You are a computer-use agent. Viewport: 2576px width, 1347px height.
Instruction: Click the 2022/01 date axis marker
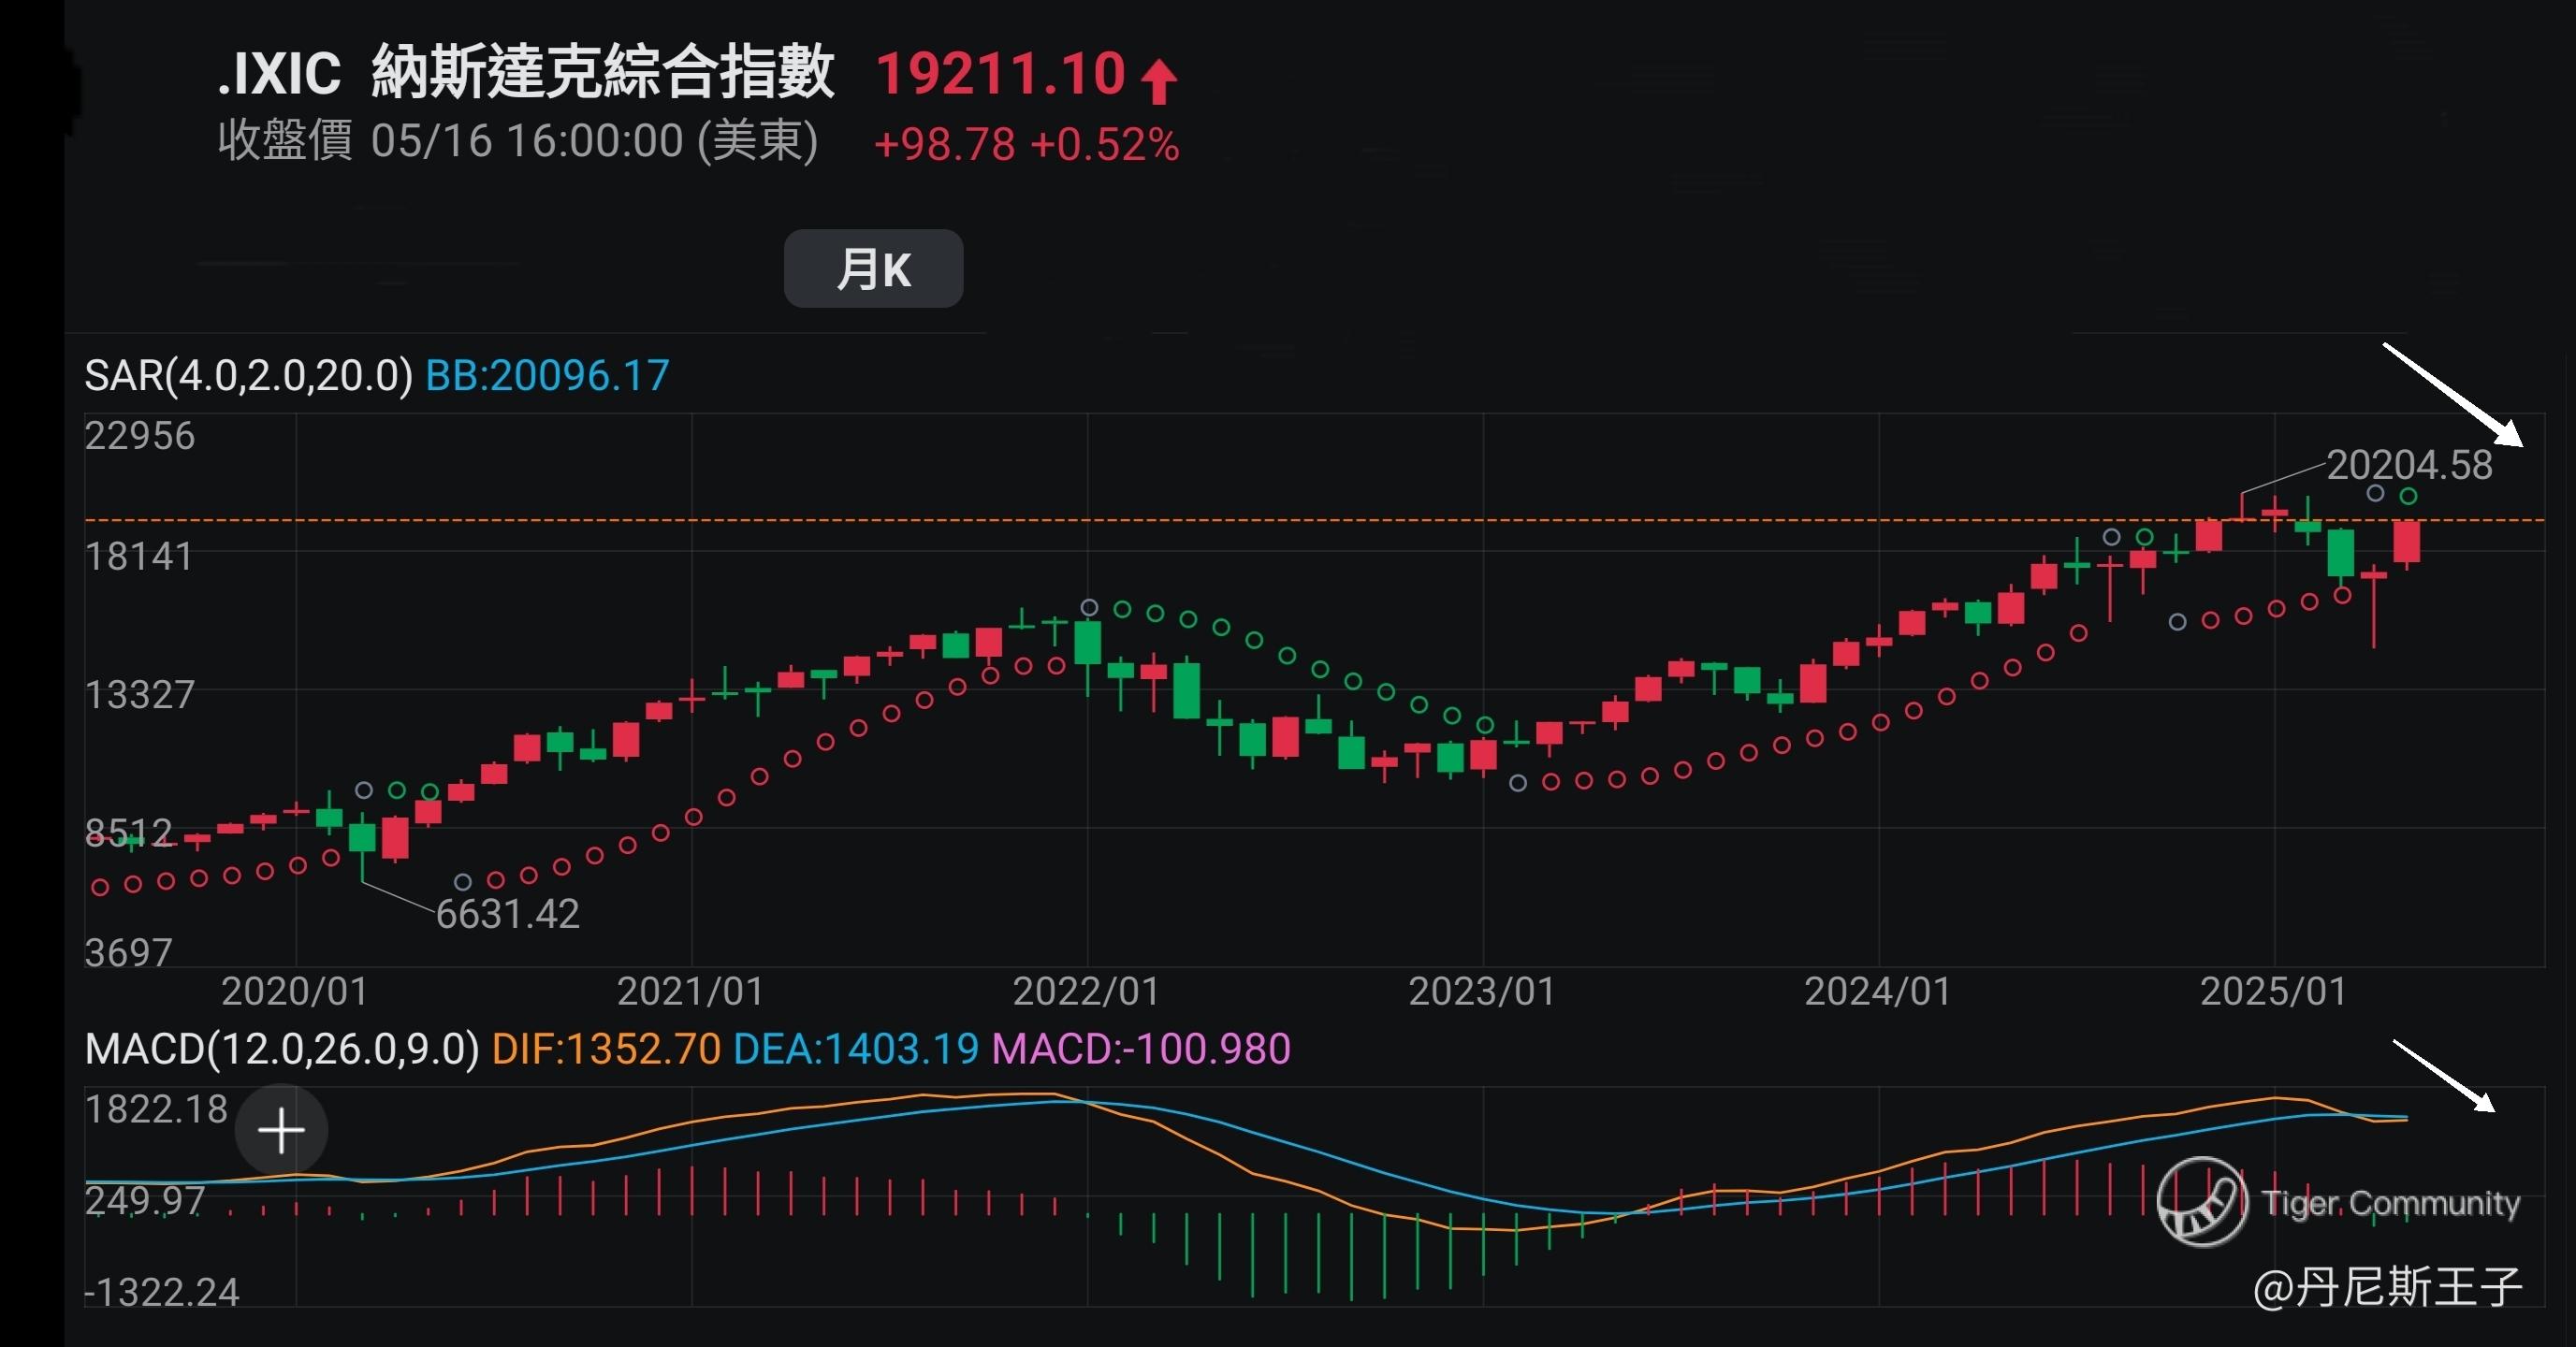coord(1086,992)
